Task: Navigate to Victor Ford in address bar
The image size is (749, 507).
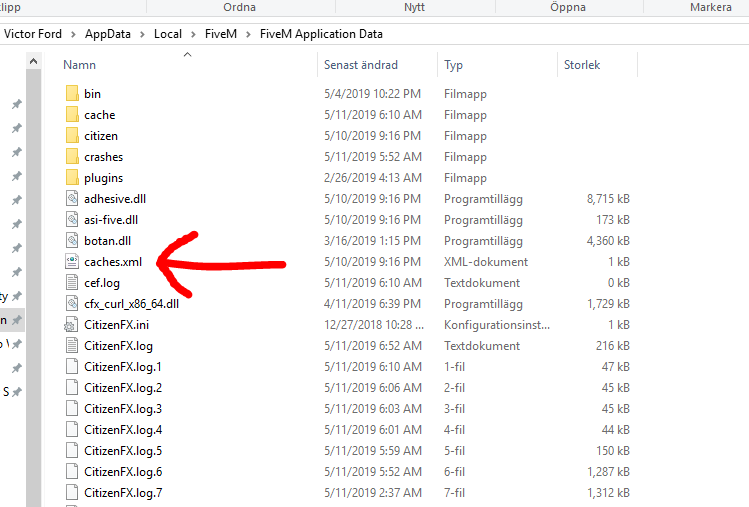Action: point(33,34)
